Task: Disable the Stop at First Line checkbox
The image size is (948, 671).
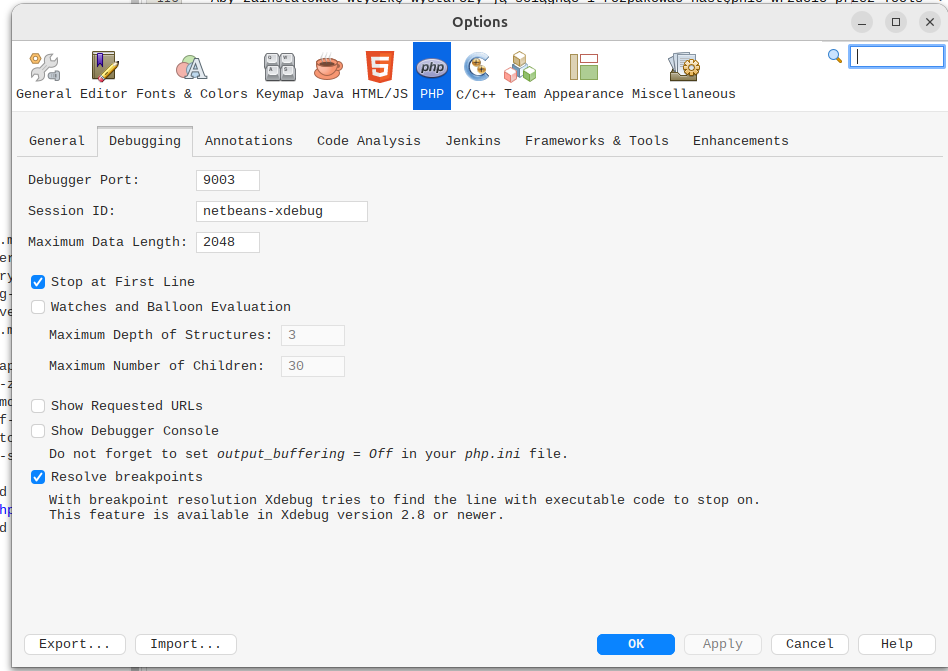Action: [38, 282]
